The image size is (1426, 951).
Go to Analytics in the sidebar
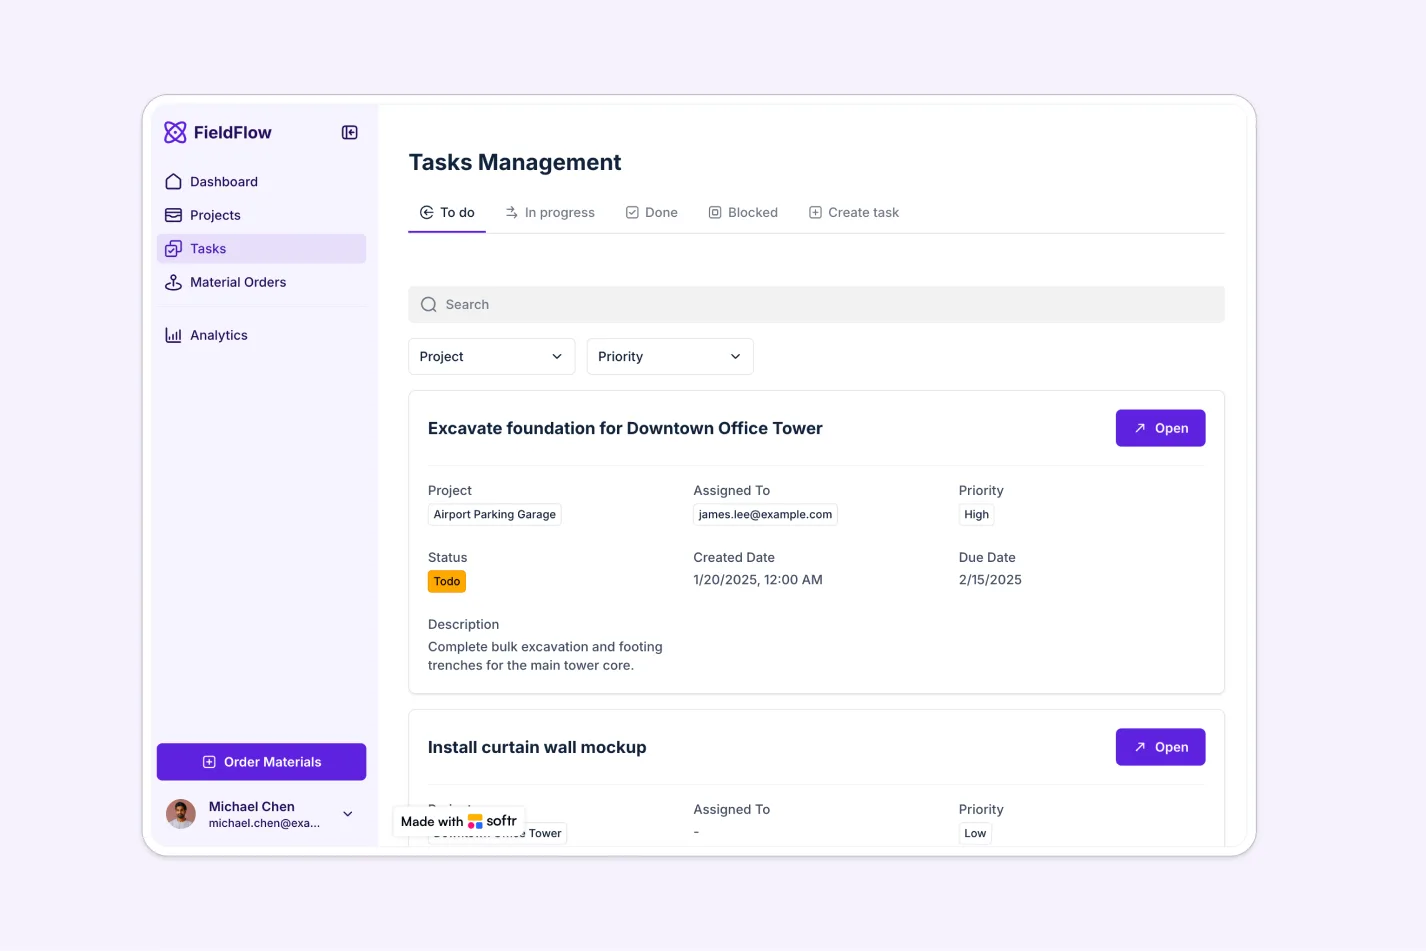coord(261,335)
